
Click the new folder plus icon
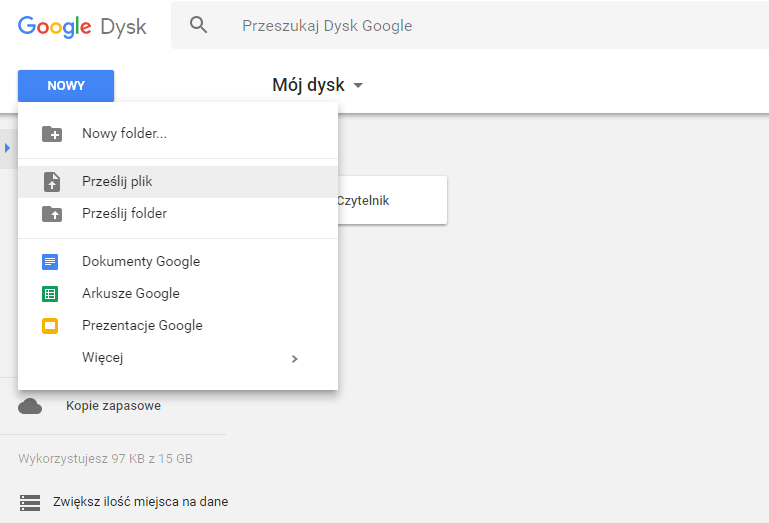(52, 134)
